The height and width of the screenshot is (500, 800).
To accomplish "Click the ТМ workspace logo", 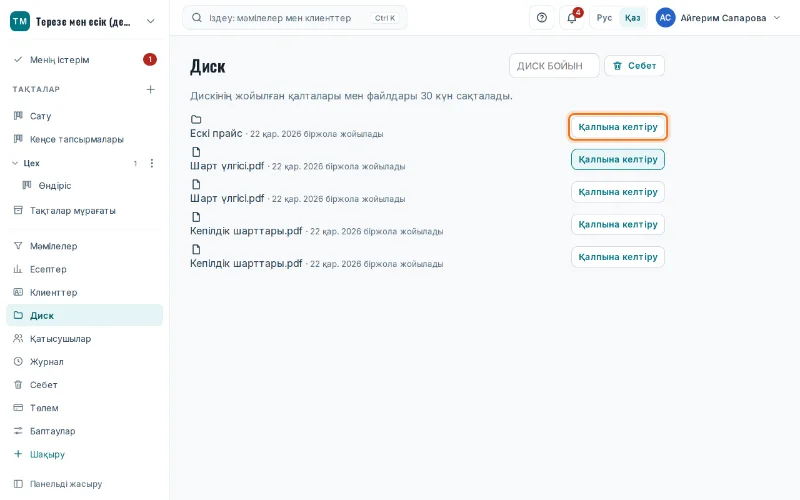I will 20,21.
